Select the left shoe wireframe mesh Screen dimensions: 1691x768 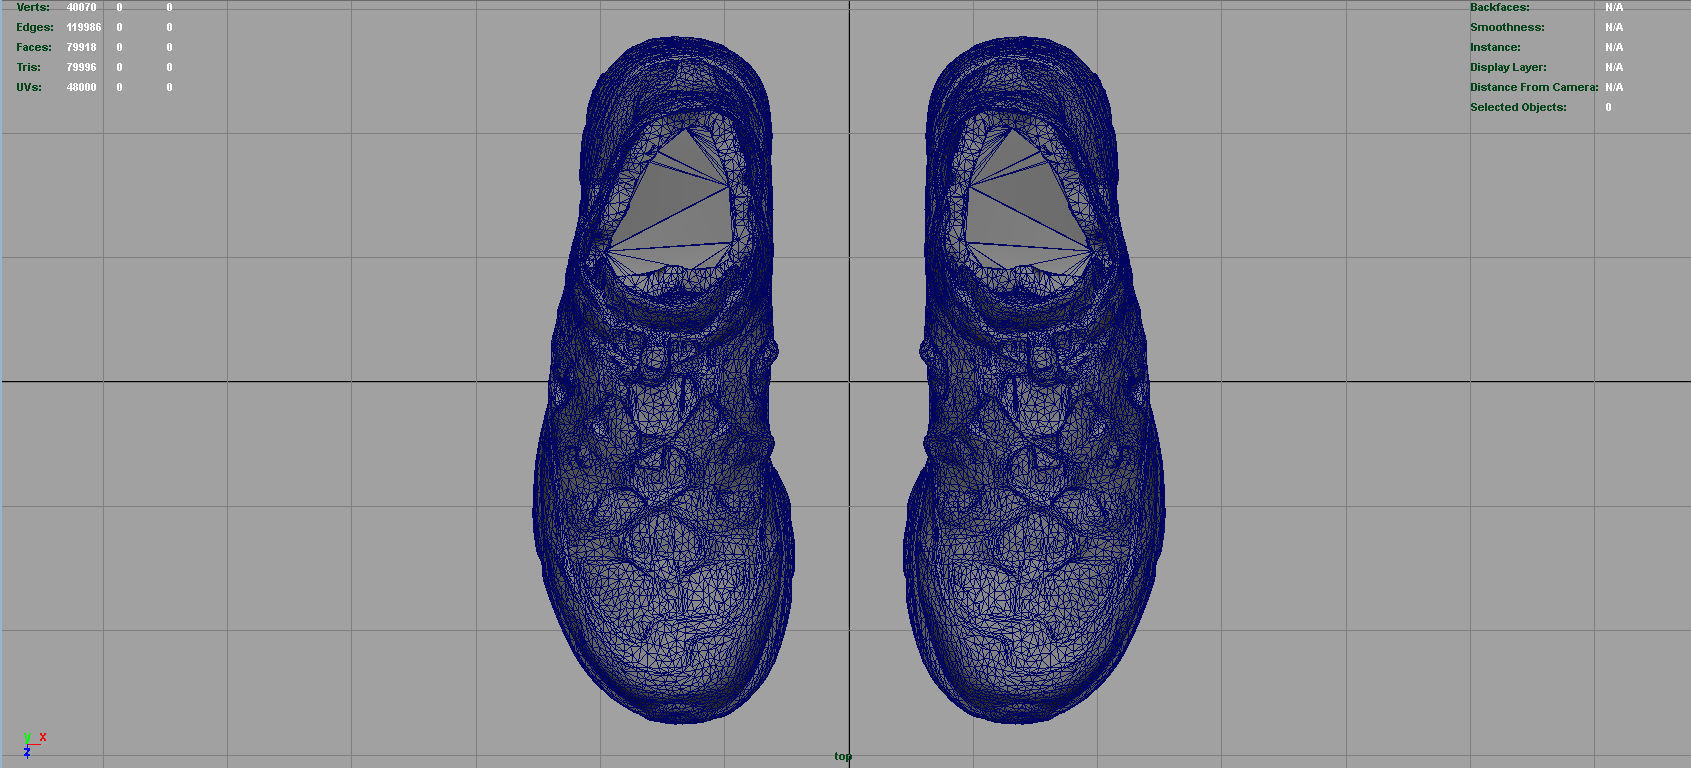(x=664, y=380)
